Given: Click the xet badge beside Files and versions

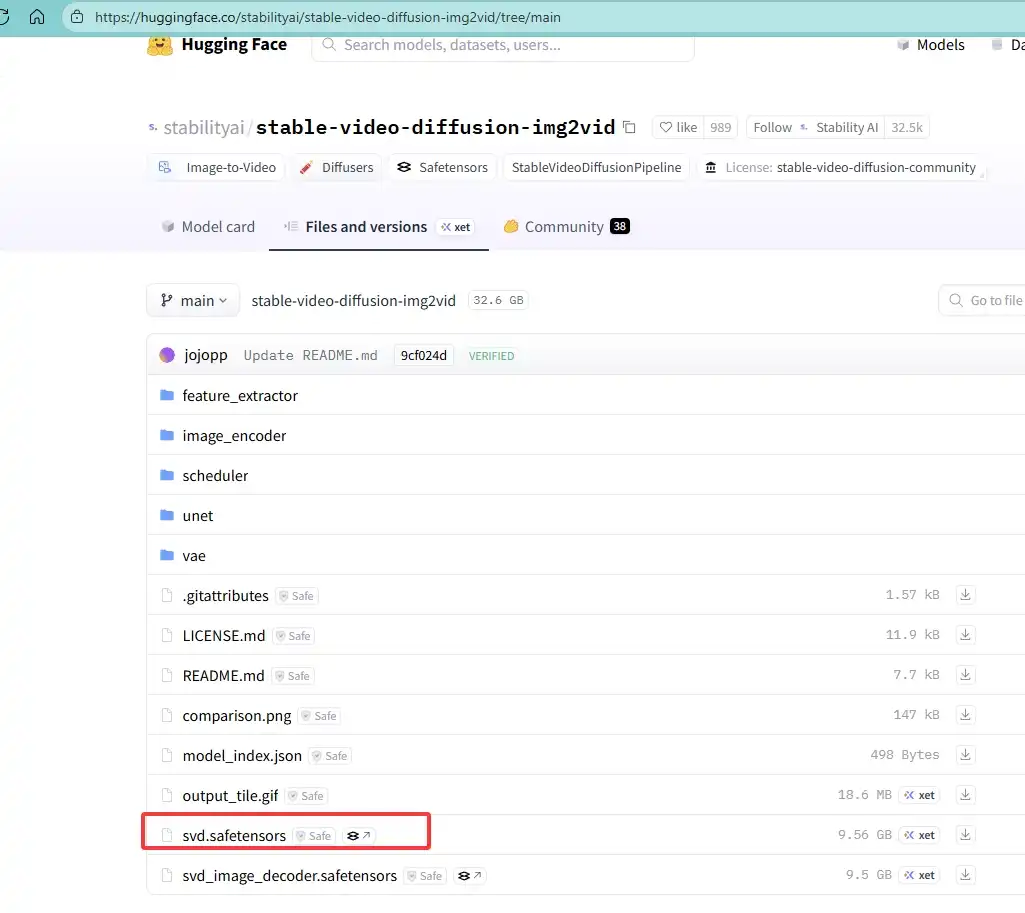Looking at the screenshot, I should (x=456, y=227).
